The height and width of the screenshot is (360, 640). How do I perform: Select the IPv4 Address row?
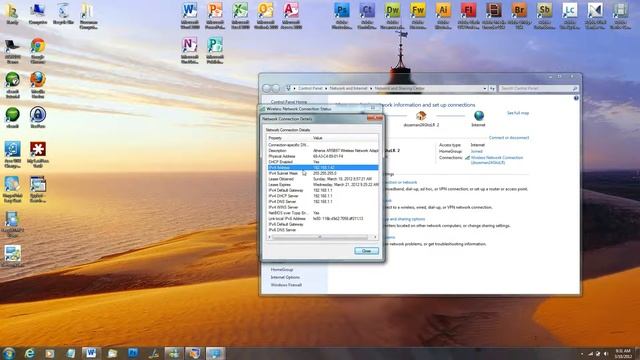[322, 168]
